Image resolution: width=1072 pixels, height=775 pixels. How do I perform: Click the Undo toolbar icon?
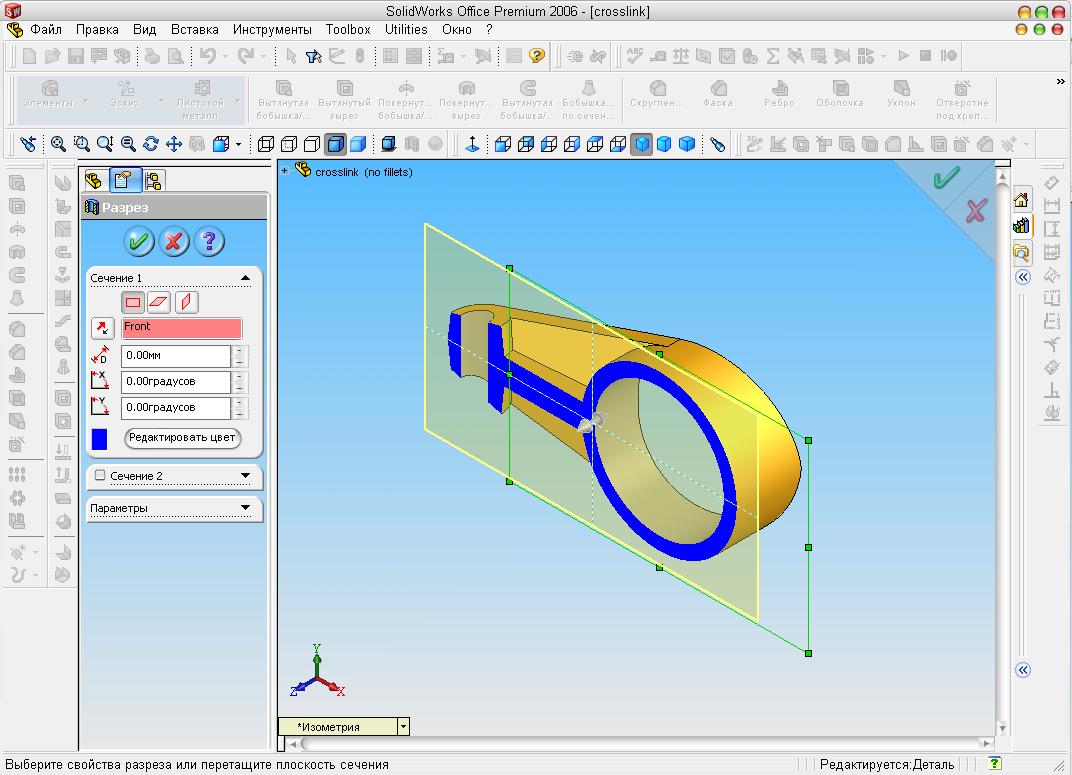(208, 55)
